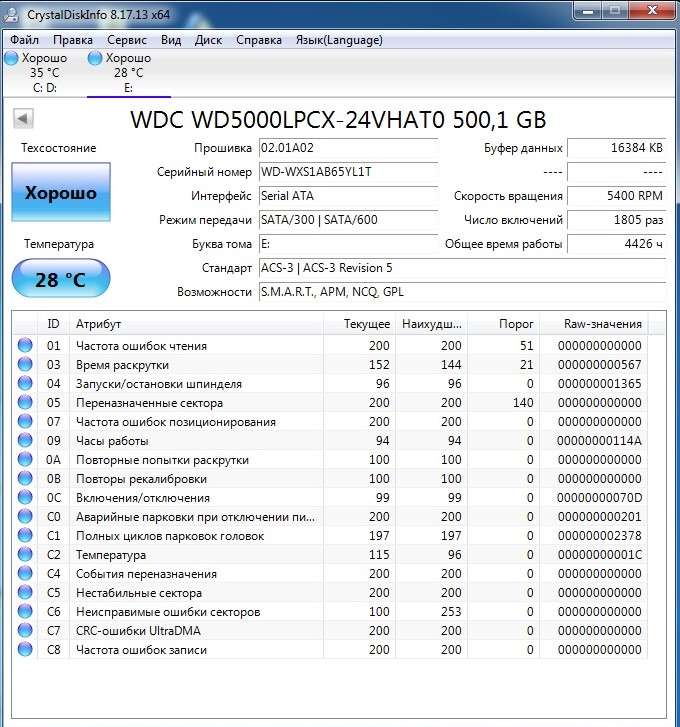Click status orb for attribute 05 reallocated sectors
The height and width of the screenshot is (727, 680).
pos(24,403)
